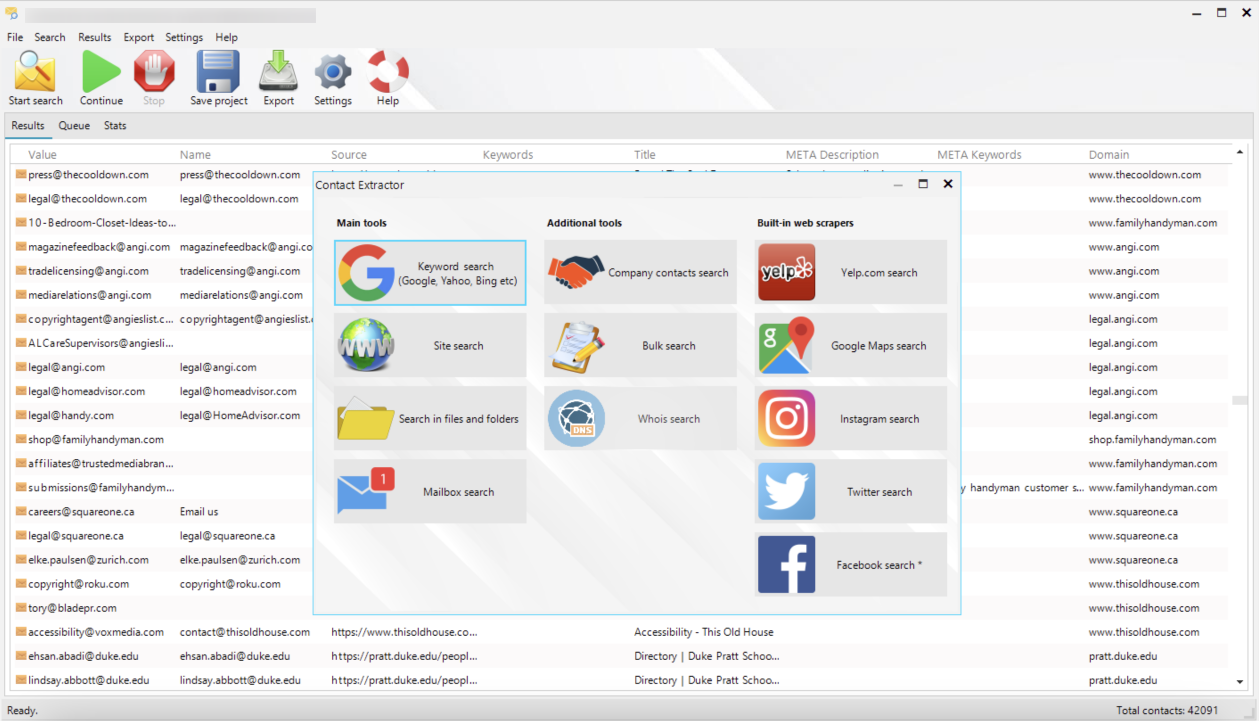Launch Company contacts search
Viewport: 1259px width, 721px height.
[x=640, y=273]
